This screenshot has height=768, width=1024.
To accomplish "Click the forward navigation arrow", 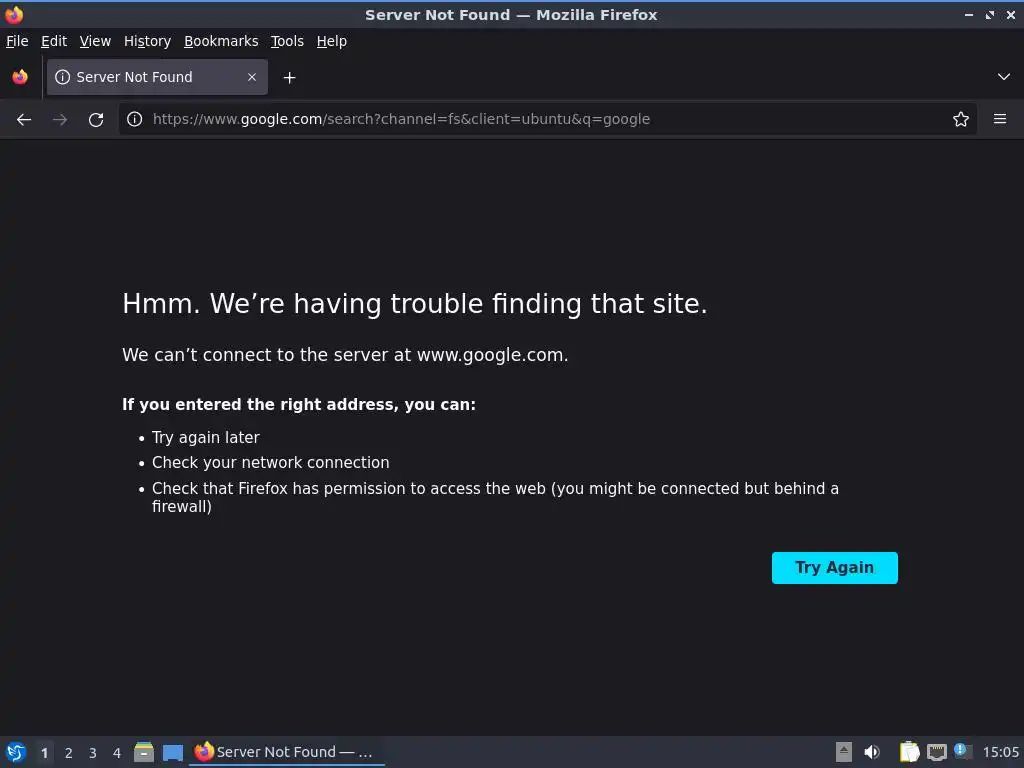I will coord(60,119).
